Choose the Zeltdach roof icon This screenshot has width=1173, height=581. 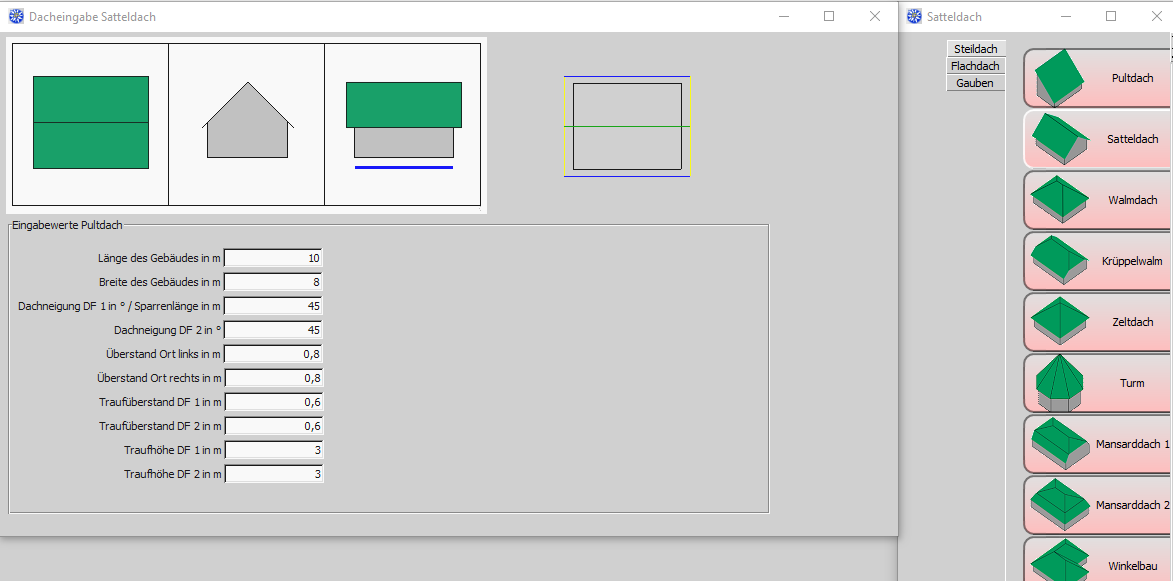(1097, 322)
